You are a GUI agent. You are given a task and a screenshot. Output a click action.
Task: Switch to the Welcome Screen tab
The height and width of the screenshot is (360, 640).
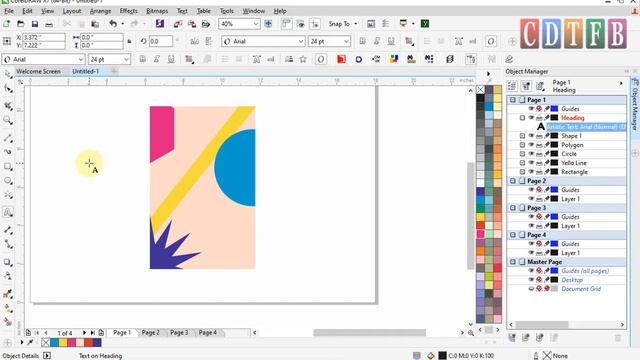(x=38, y=71)
